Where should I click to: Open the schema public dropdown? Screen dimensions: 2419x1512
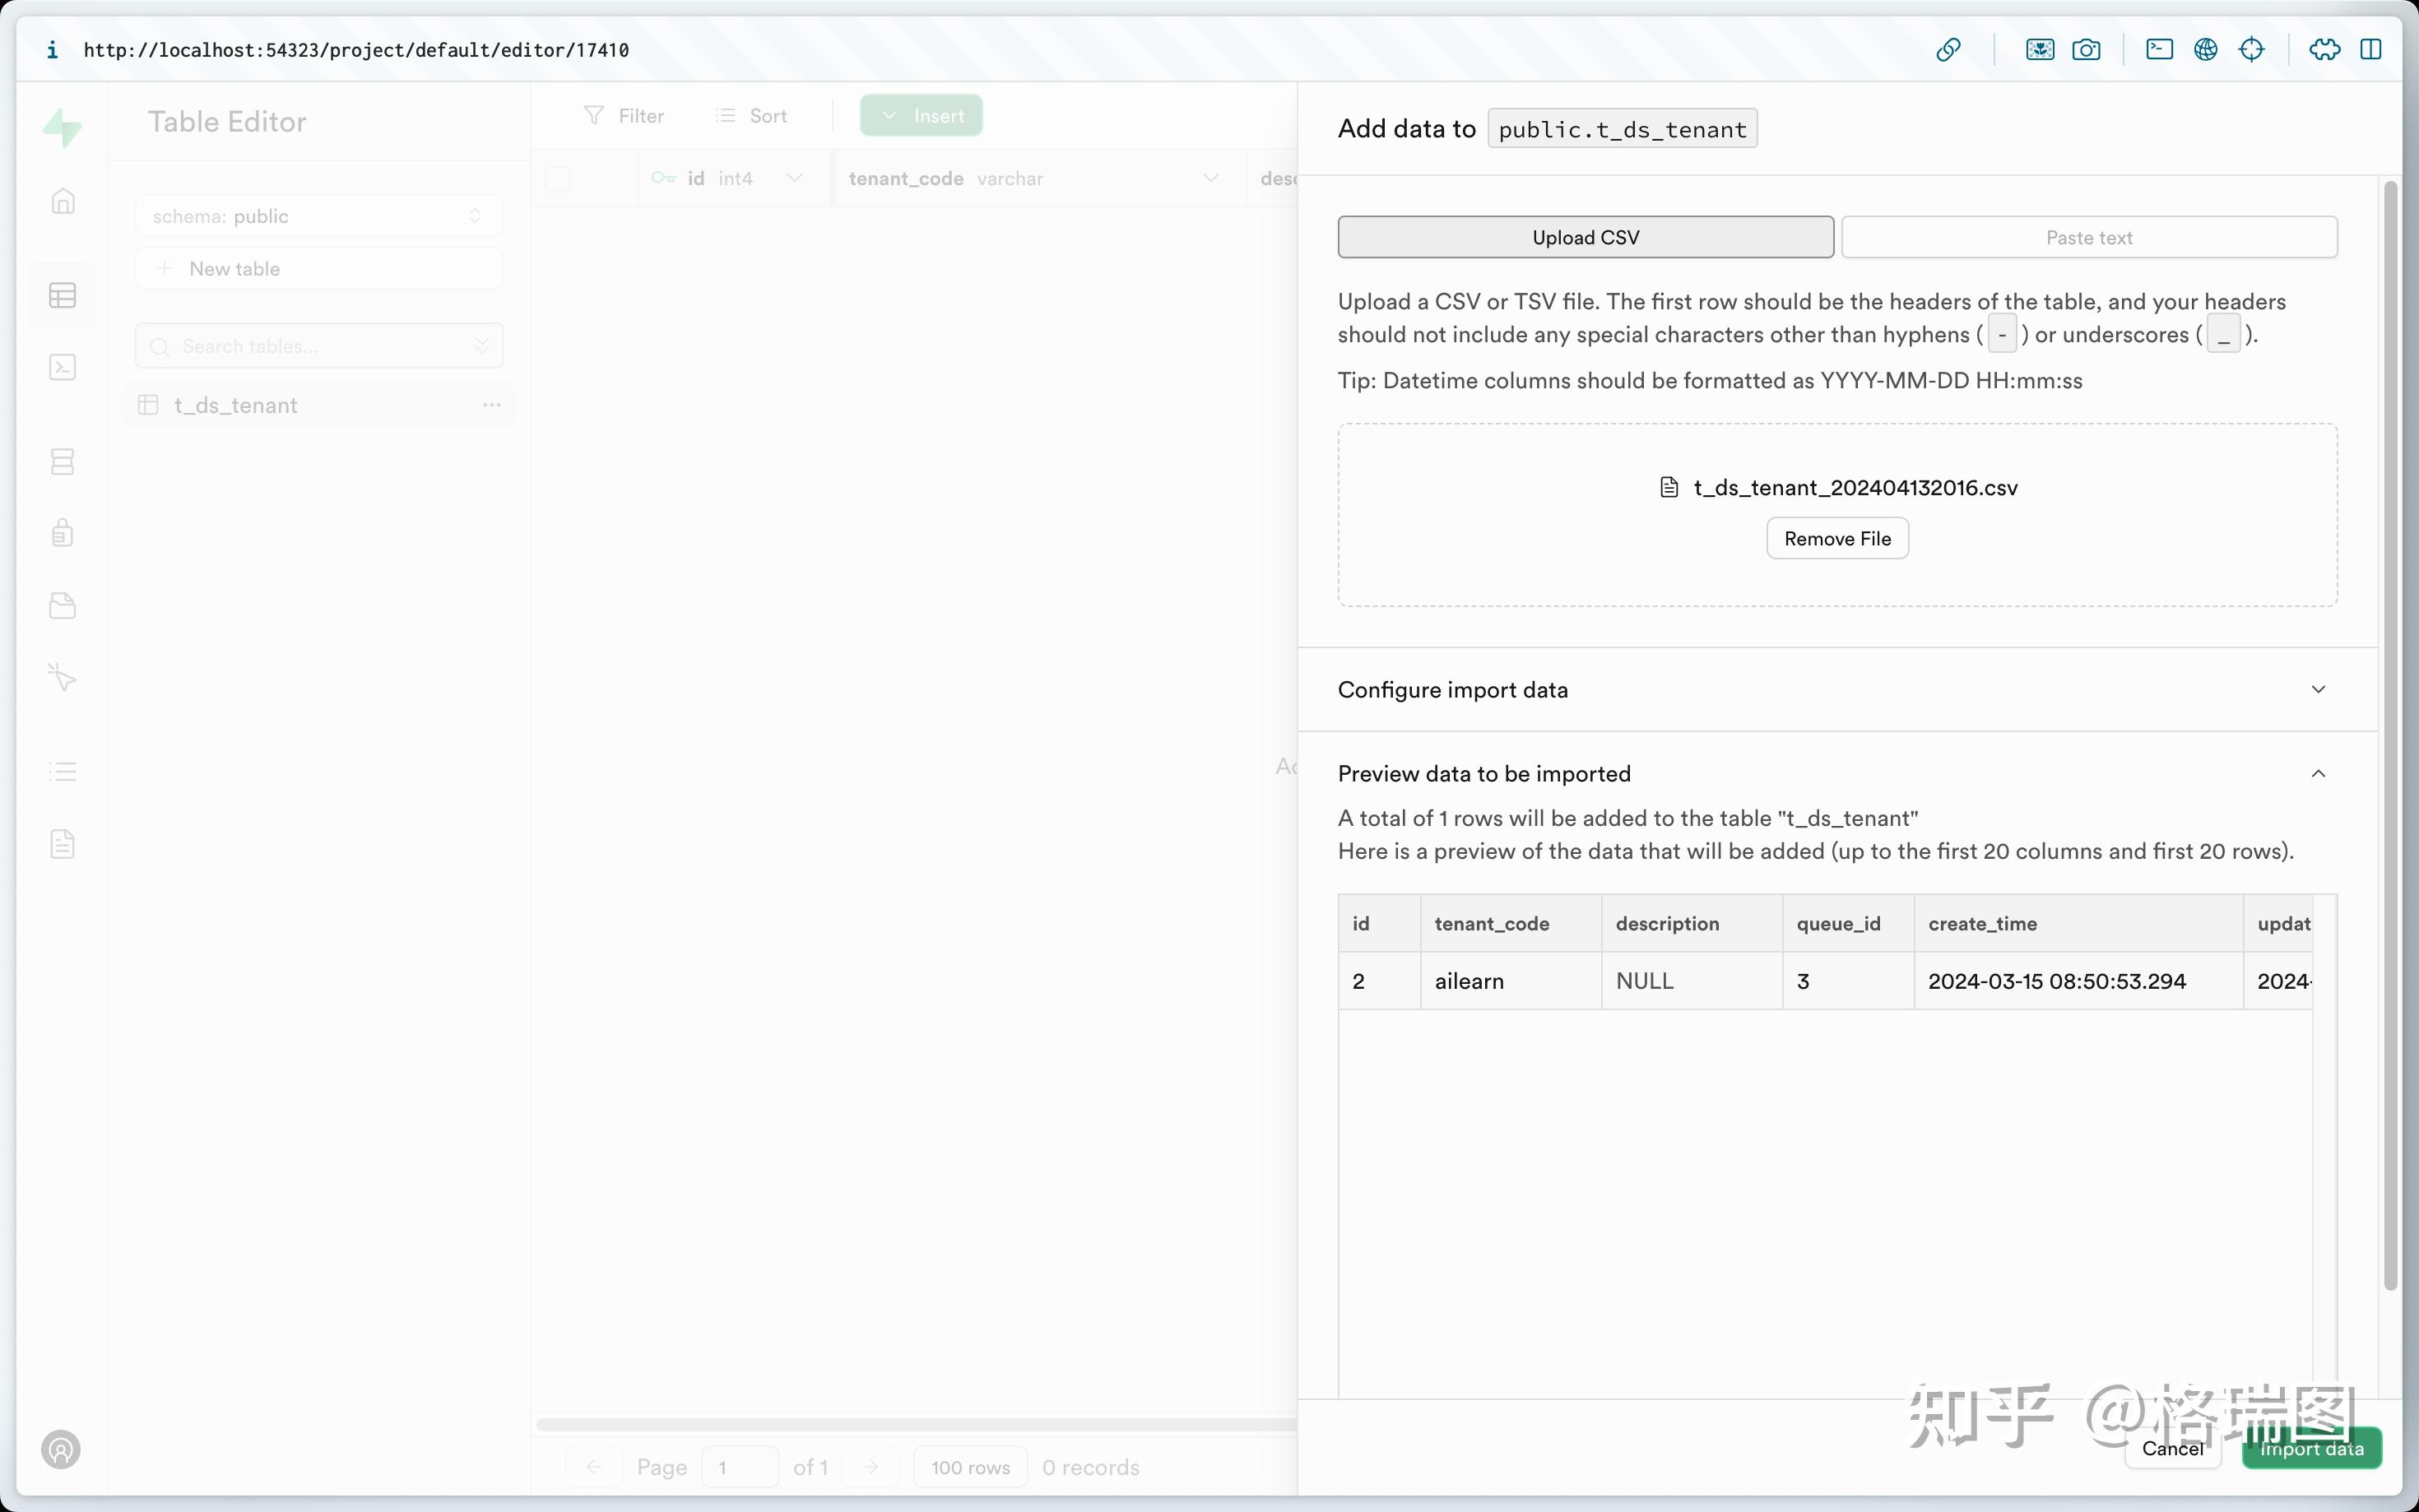[x=318, y=216]
